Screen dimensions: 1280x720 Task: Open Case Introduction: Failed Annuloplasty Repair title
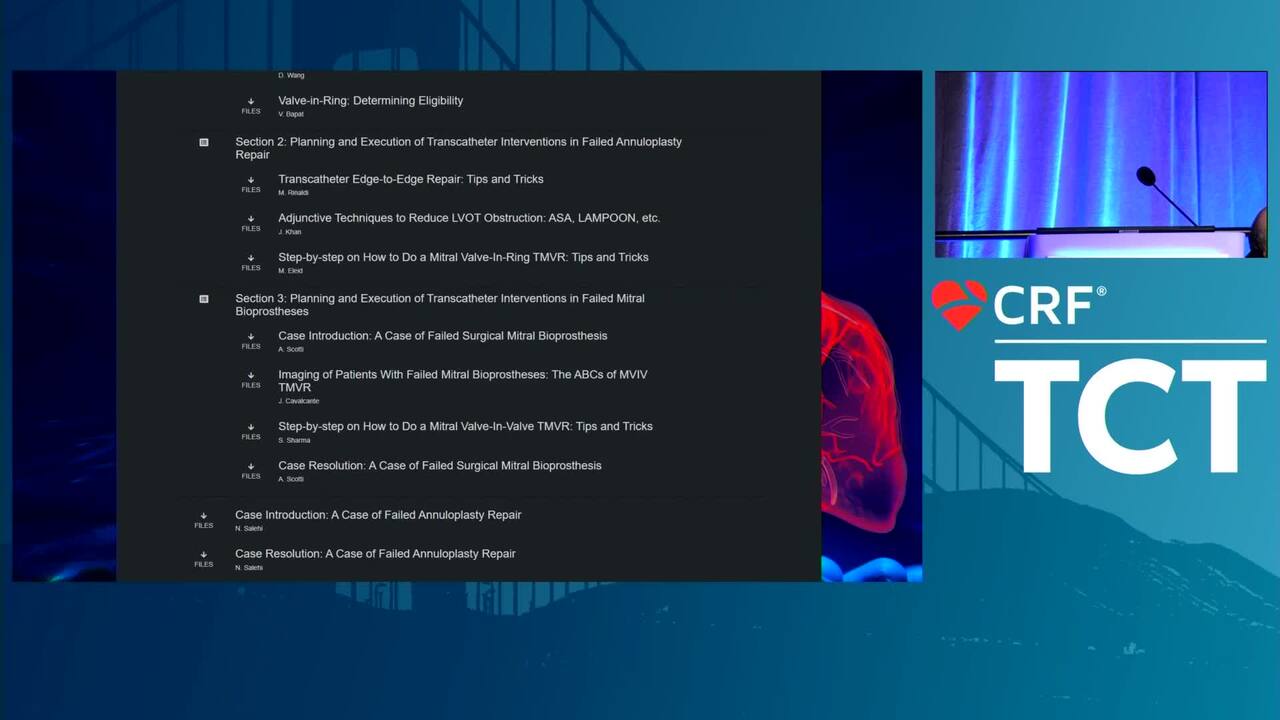pyautogui.click(x=378, y=515)
